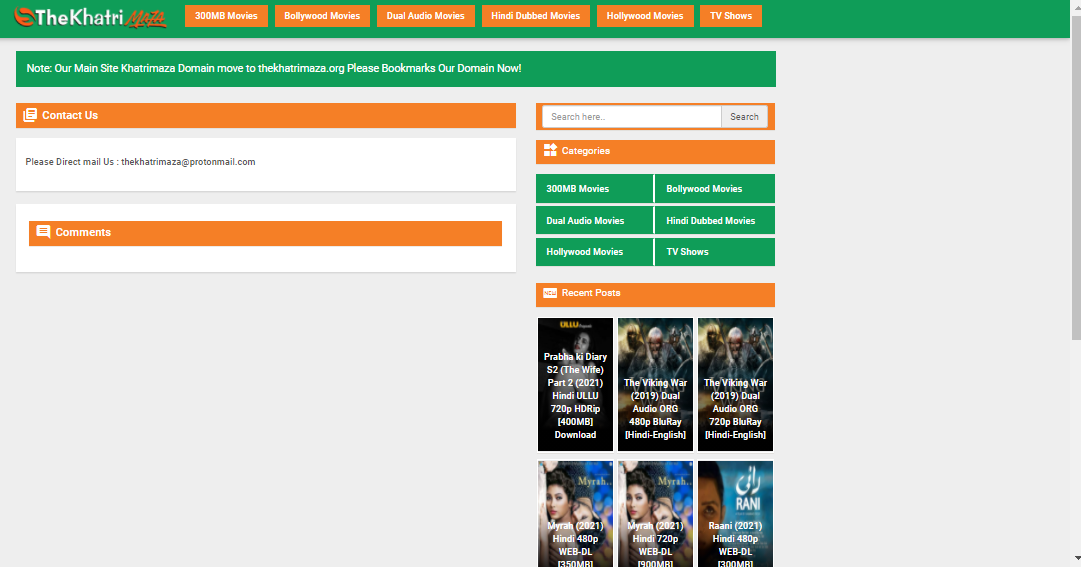The width and height of the screenshot is (1081, 567).
Task: Open Hollywood Movies category in sidebar
Action: [594, 252]
